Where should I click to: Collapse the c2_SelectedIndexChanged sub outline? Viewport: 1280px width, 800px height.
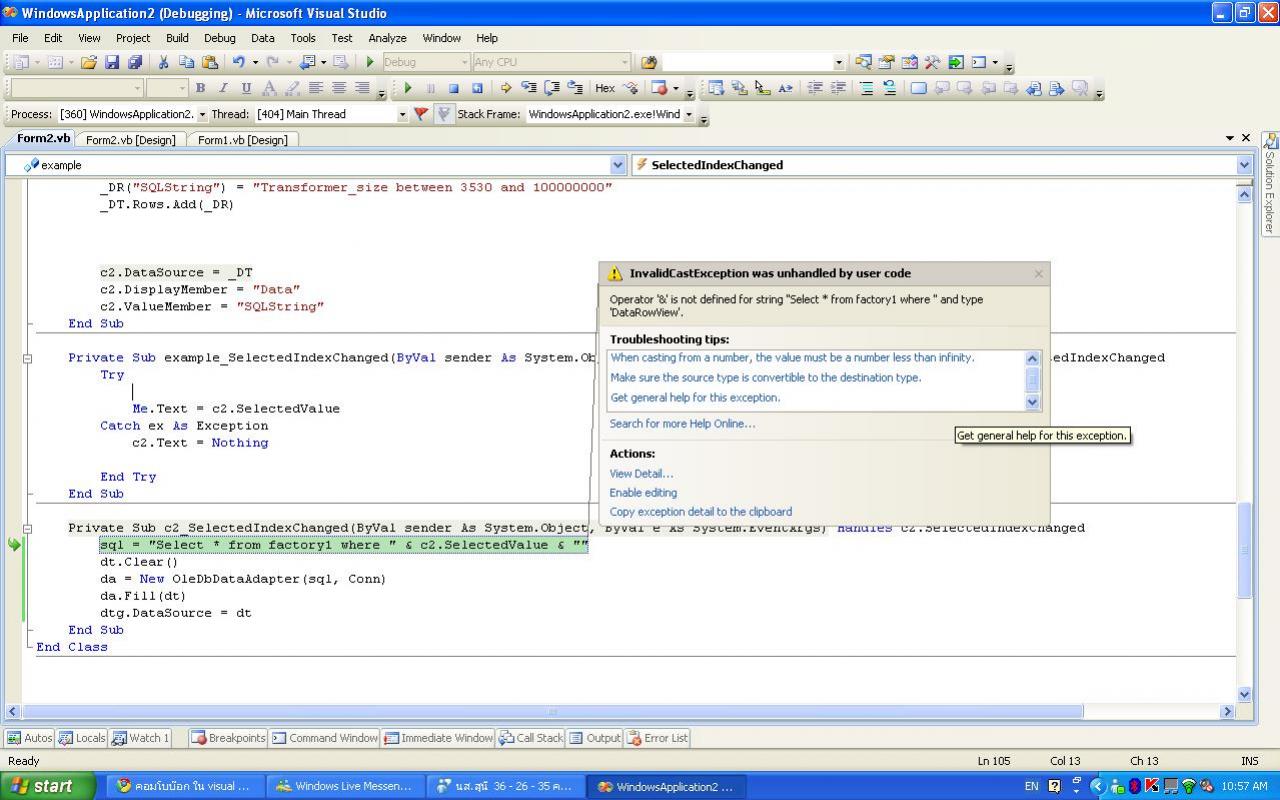28,528
